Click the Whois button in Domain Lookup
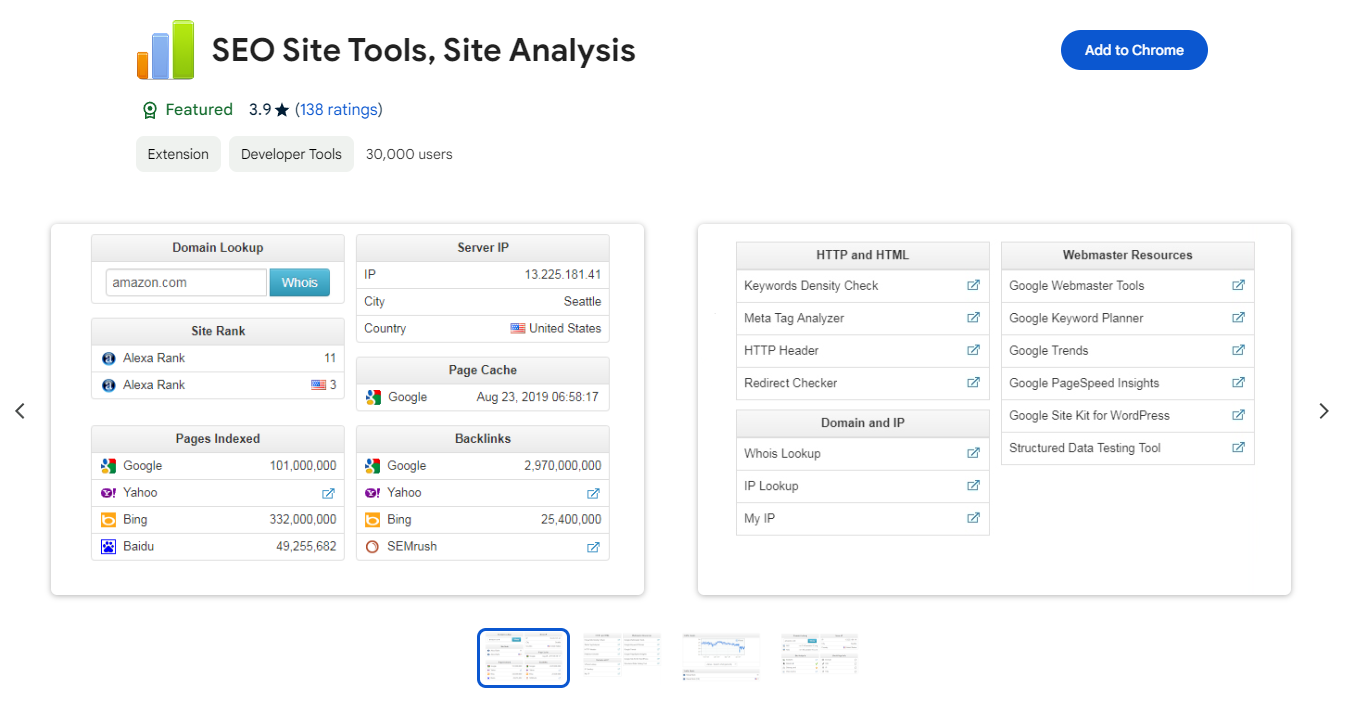The image size is (1352, 710). [x=299, y=283]
